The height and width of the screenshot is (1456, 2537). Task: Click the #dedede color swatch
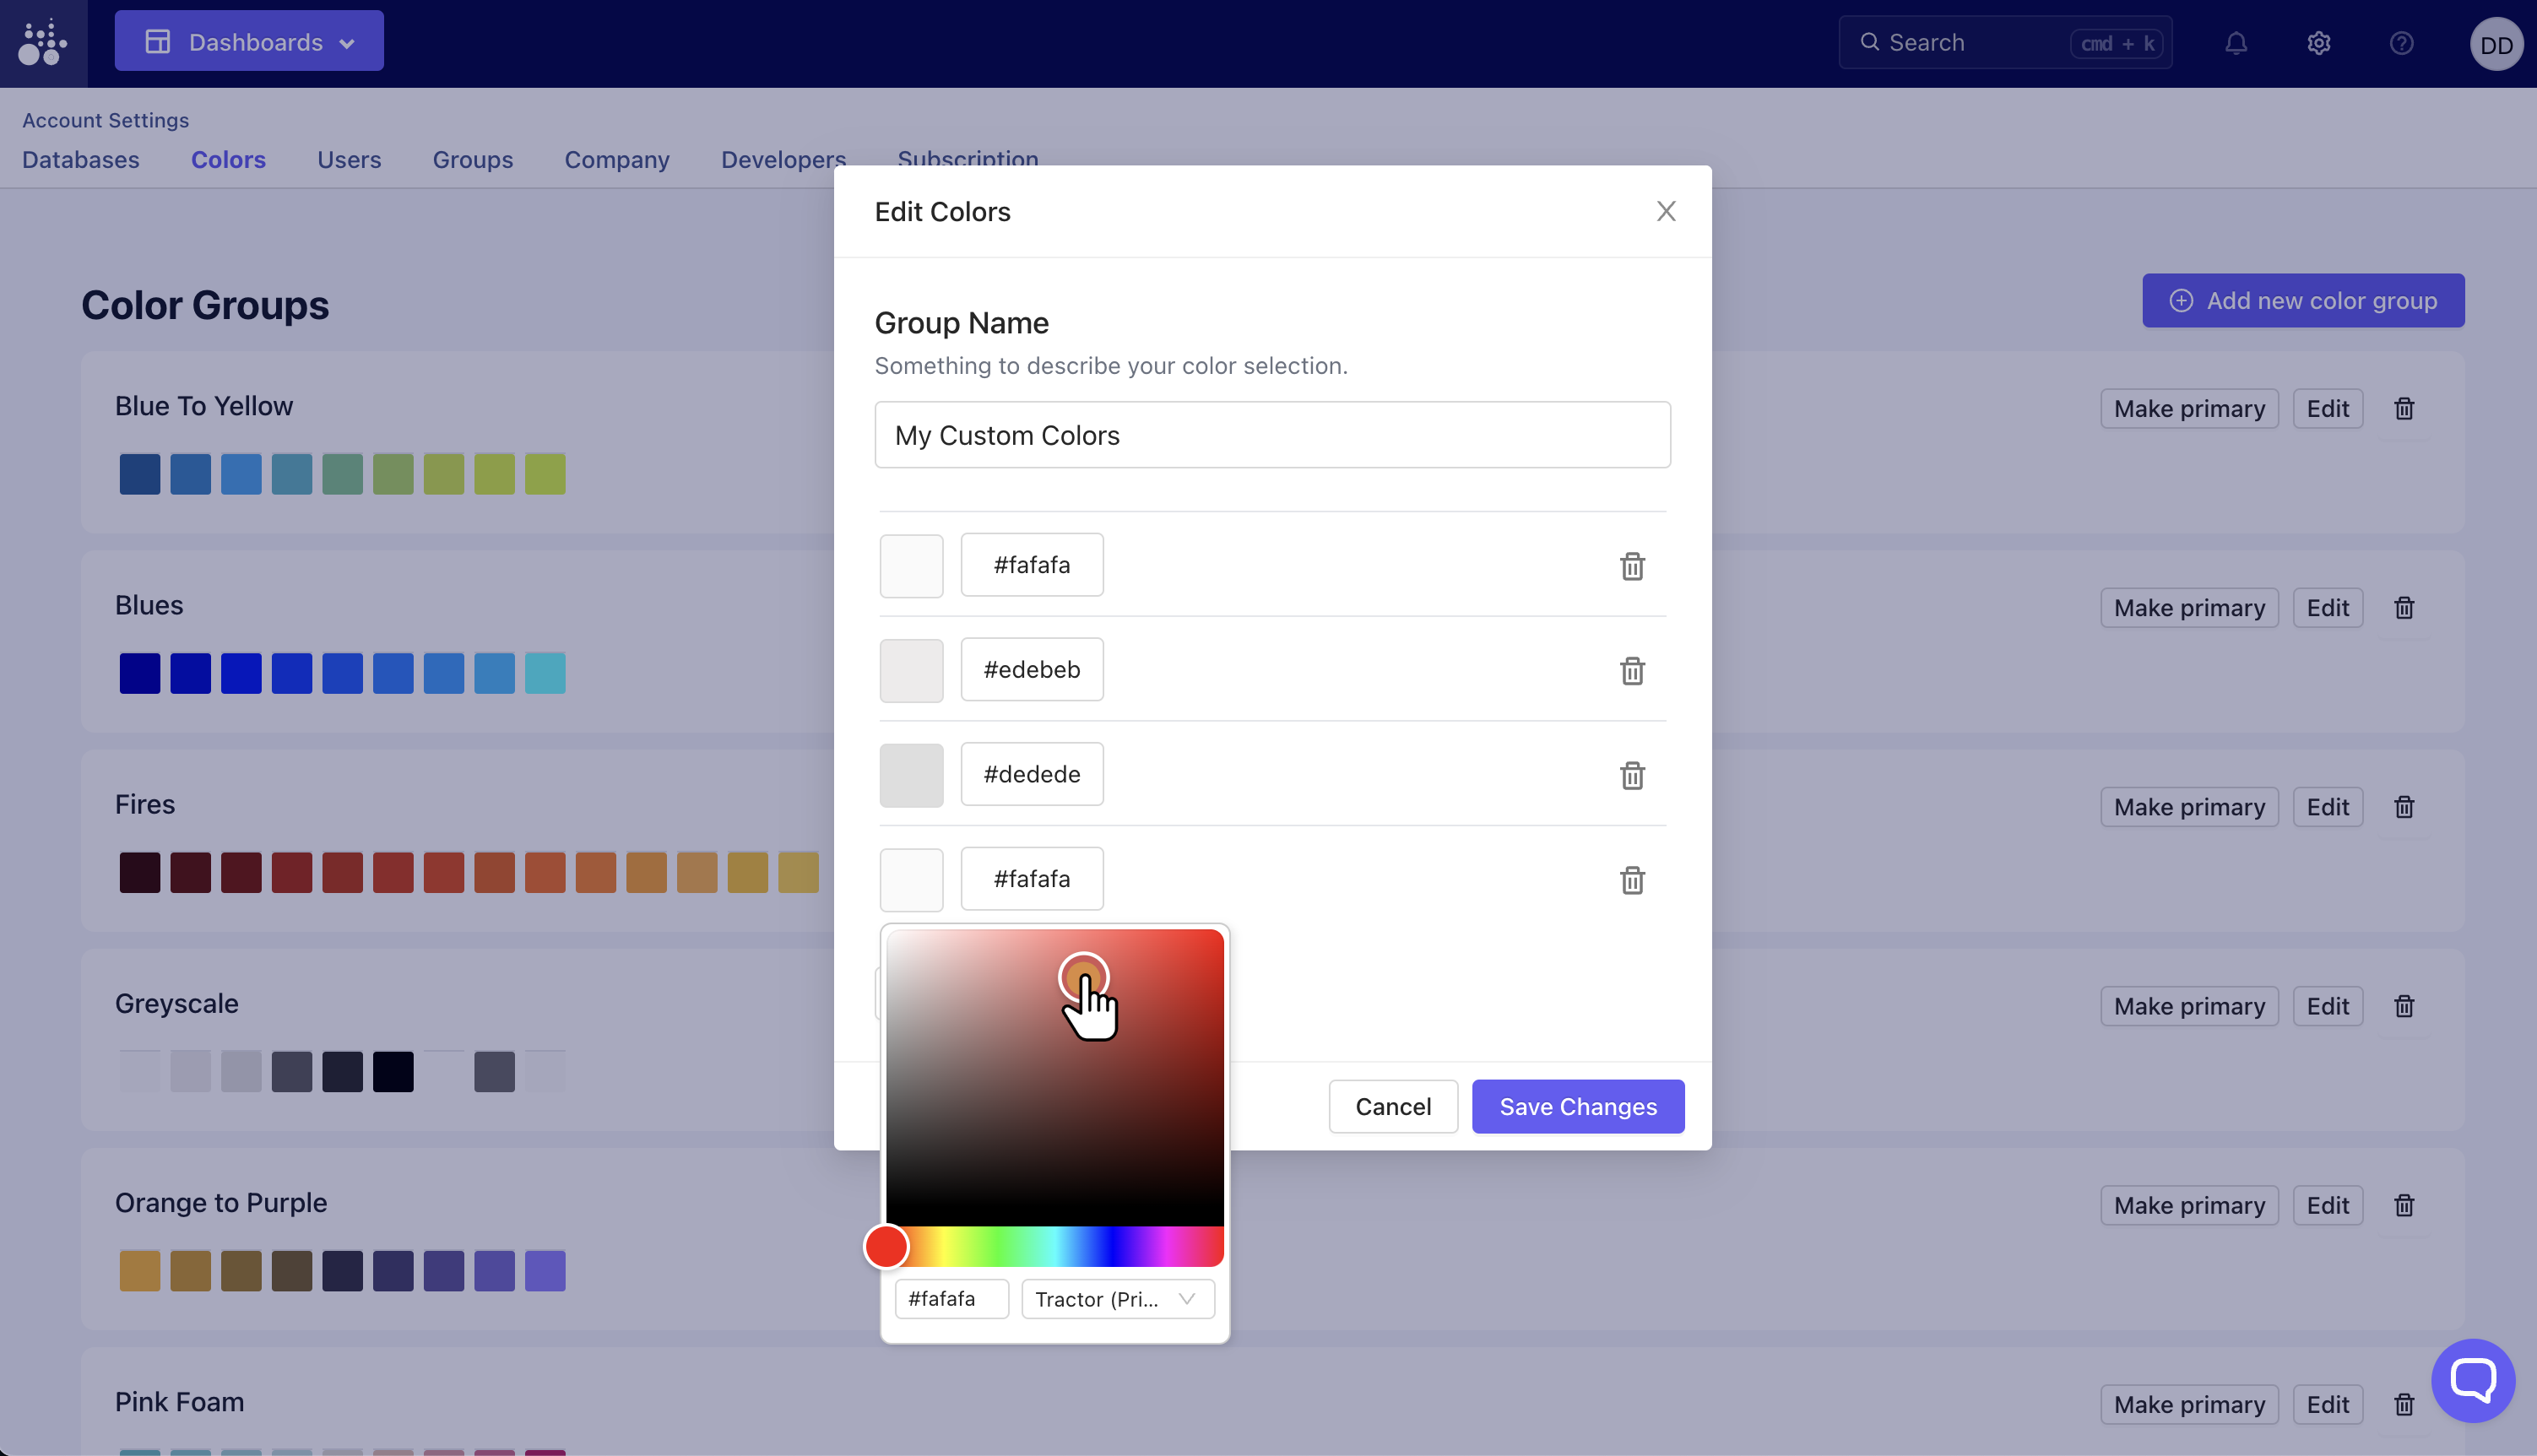pyautogui.click(x=911, y=775)
